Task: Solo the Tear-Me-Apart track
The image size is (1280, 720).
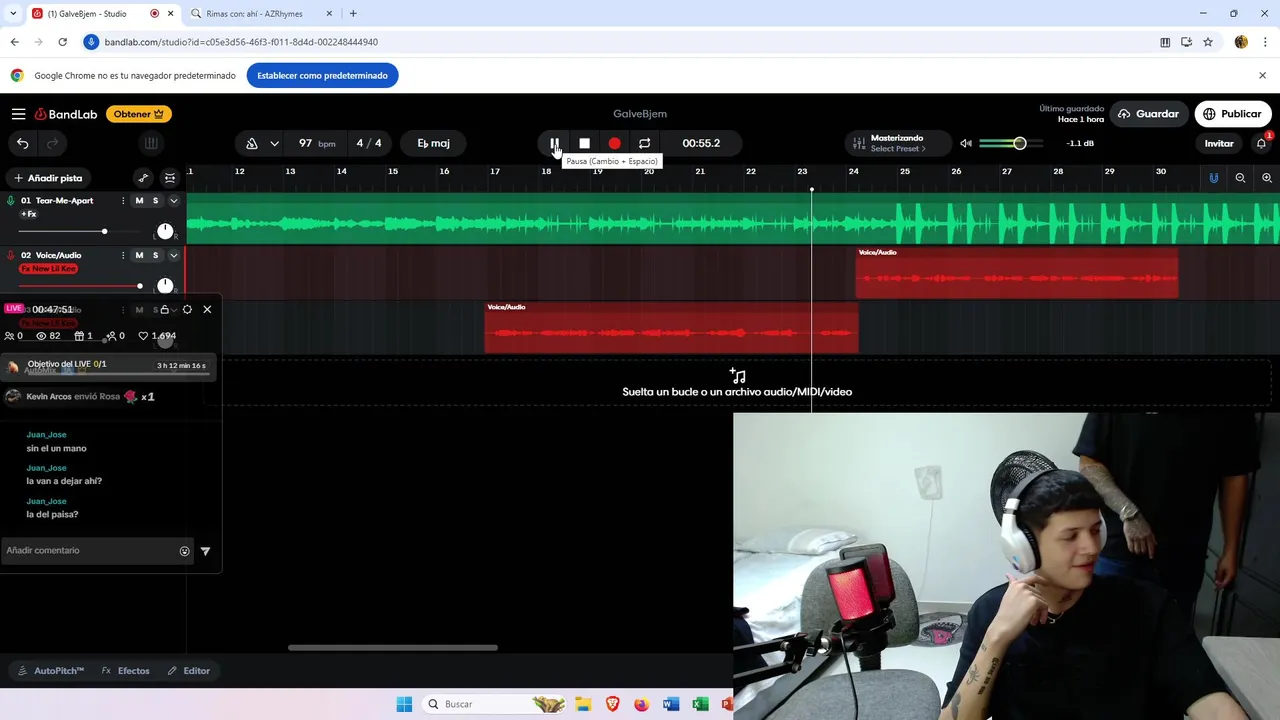Action: [x=155, y=201]
